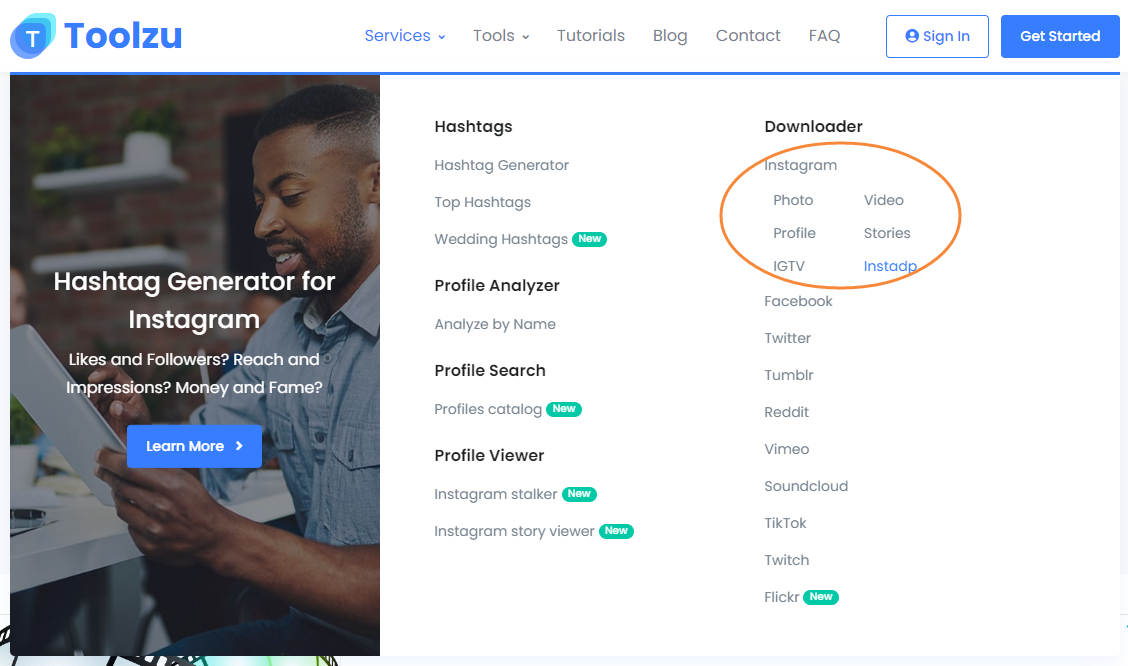Expand the Services dropdown menu
Viewport: 1128px width, 666px height.
404,36
